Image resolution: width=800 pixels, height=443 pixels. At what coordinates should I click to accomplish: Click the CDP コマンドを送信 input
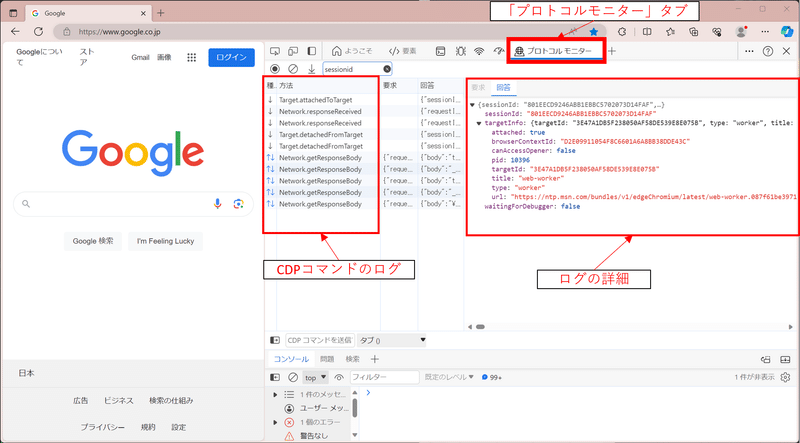[320, 340]
